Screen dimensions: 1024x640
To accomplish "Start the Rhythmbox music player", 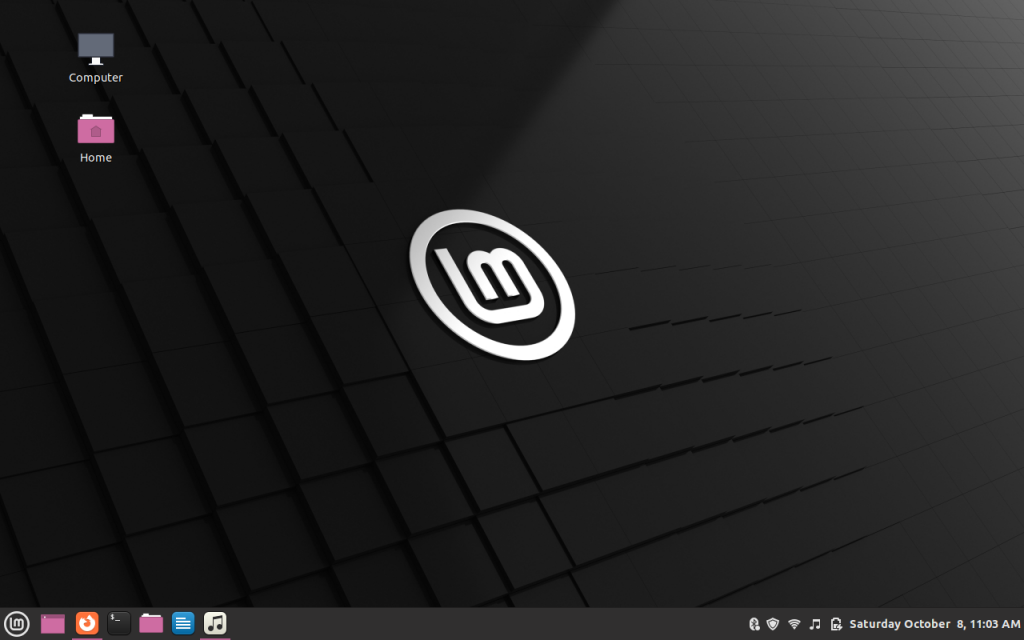I will point(215,623).
